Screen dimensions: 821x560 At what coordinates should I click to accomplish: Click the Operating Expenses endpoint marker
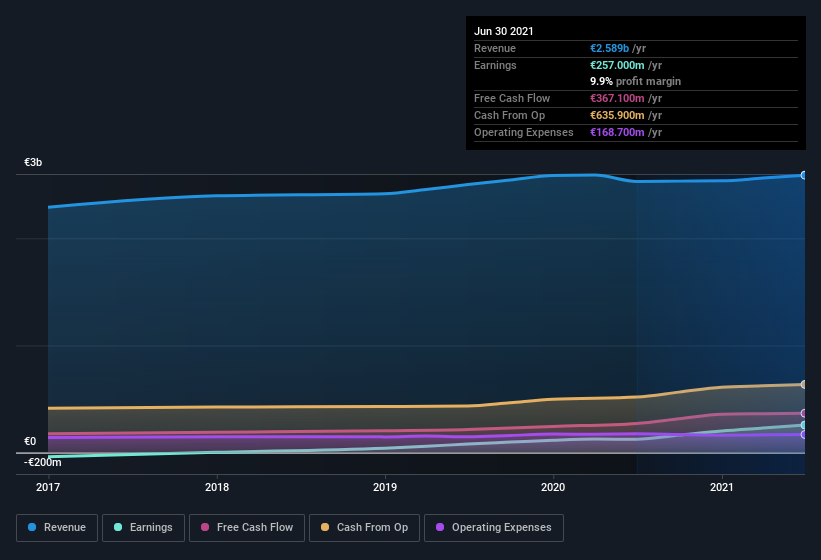pyautogui.click(x=804, y=434)
